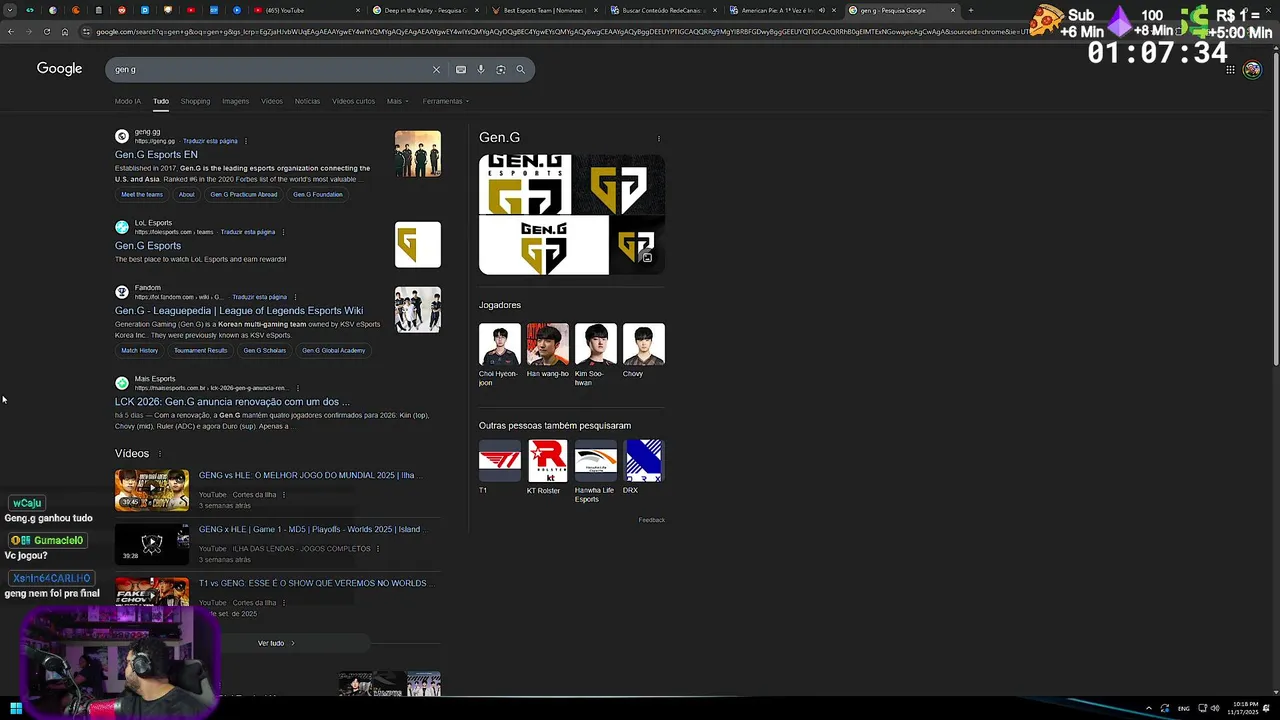Open ENG language indicator
The image size is (1280, 720).
(x=1184, y=709)
